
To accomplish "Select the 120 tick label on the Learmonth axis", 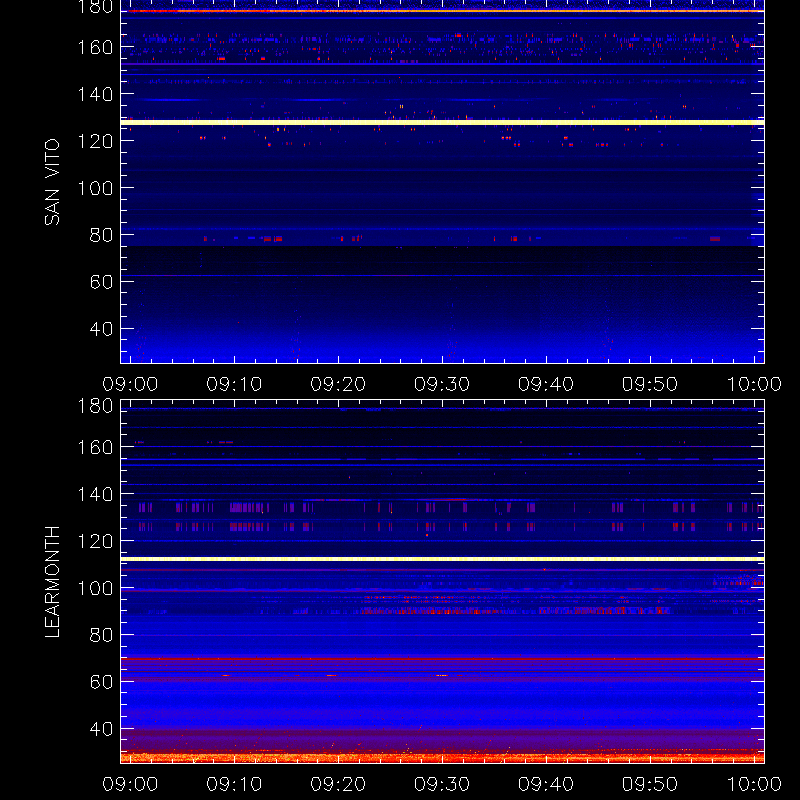I will pos(95,541).
